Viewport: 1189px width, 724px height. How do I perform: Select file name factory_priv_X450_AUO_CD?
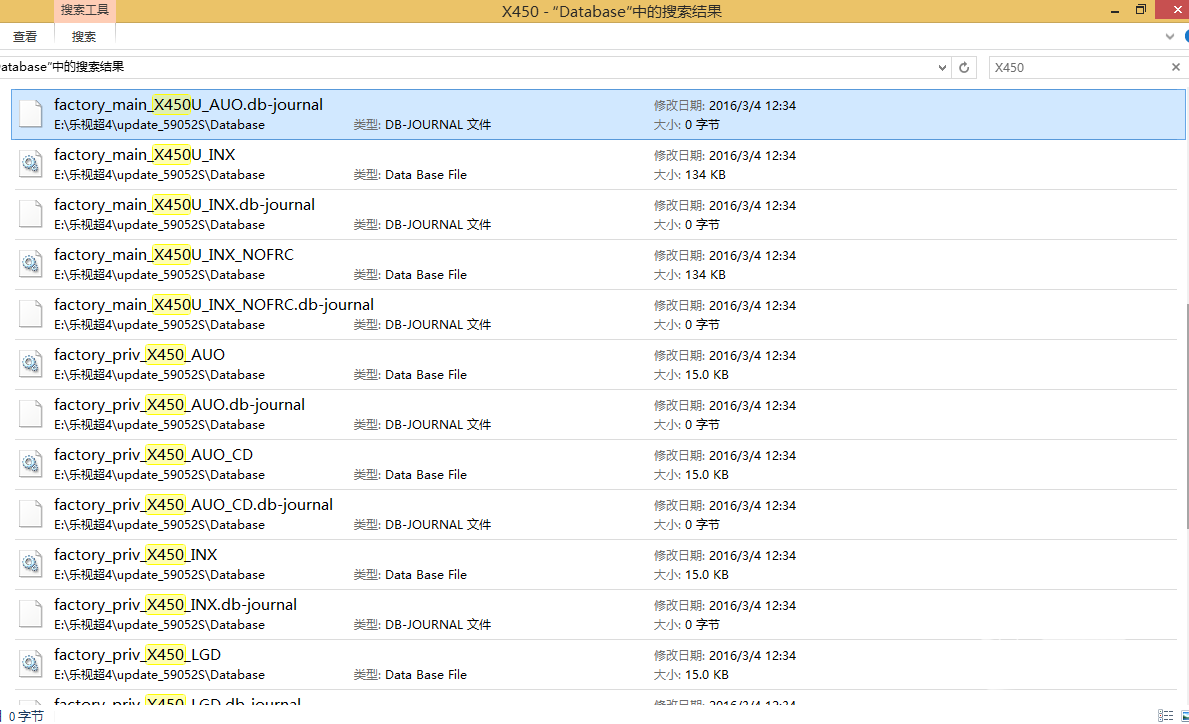[153, 455]
